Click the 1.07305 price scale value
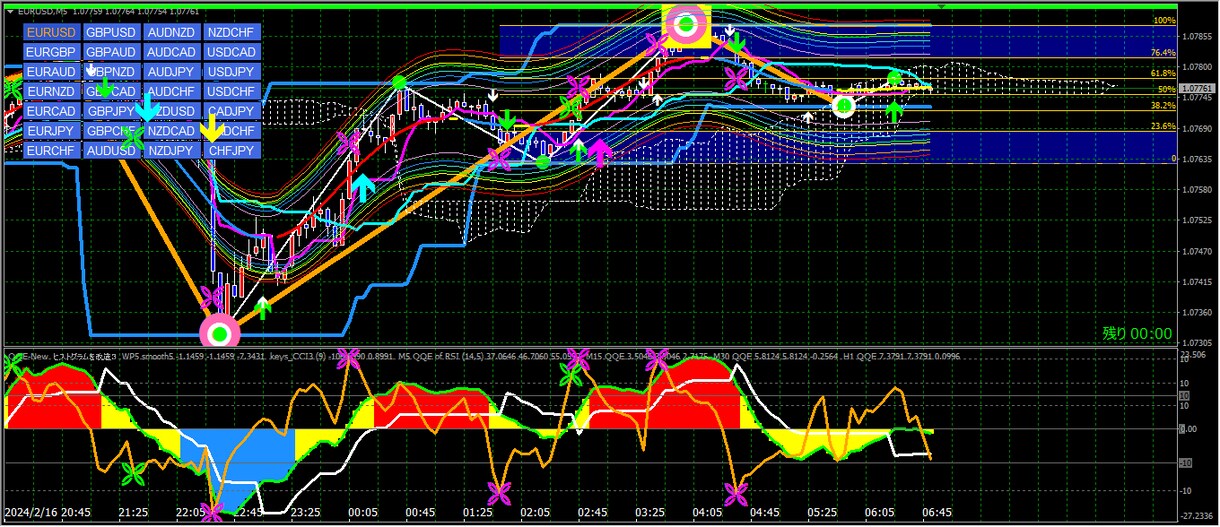 [x=1197, y=343]
